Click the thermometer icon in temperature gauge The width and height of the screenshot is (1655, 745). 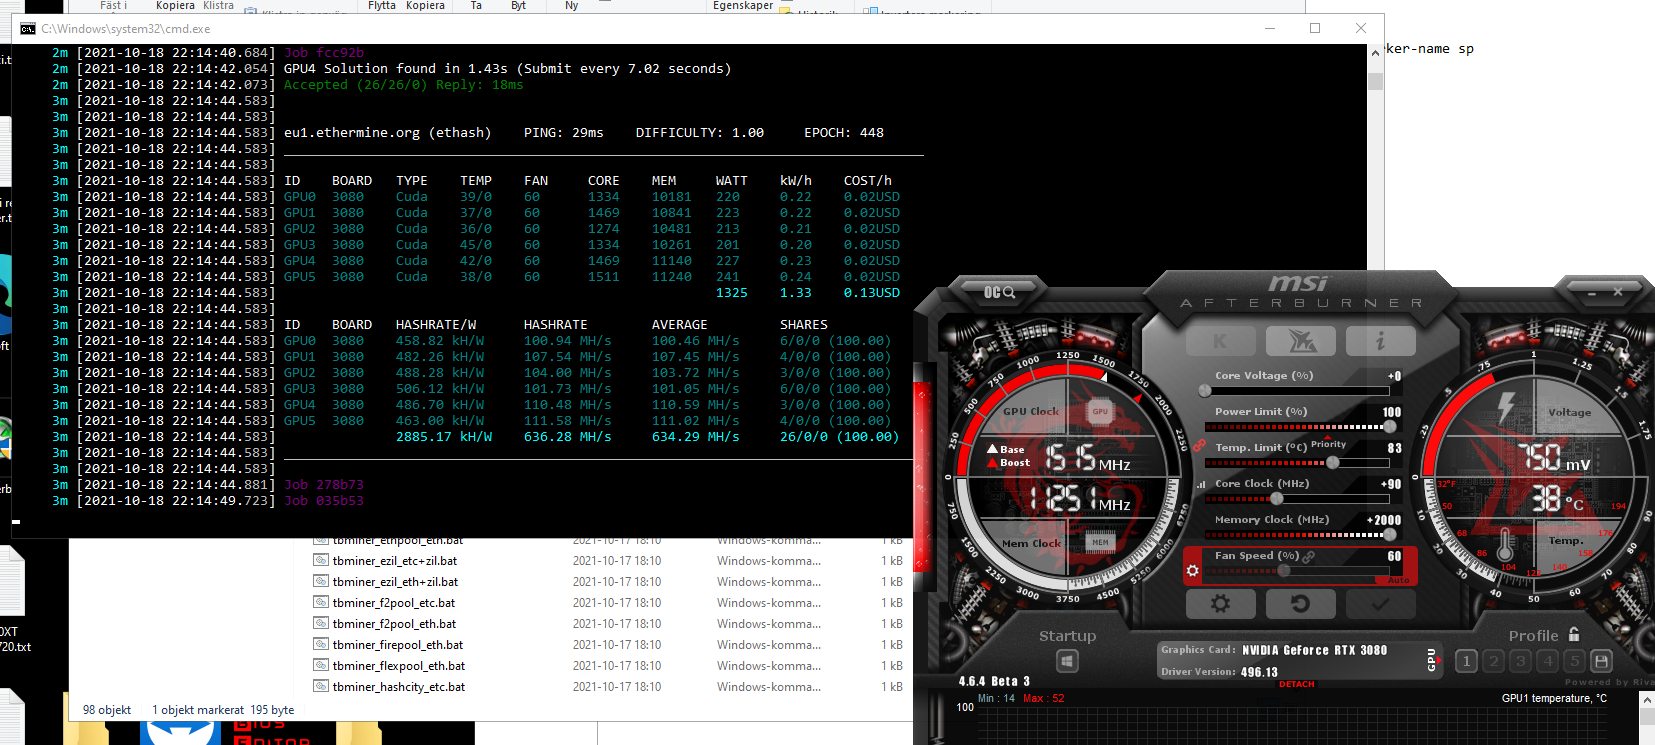coord(1506,543)
